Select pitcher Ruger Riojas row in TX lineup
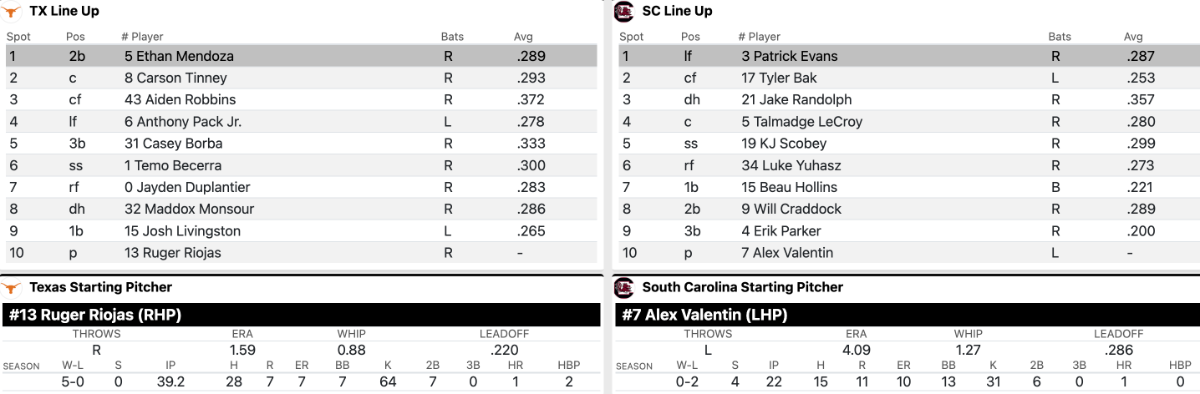The image size is (1200, 394). click(x=301, y=253)
